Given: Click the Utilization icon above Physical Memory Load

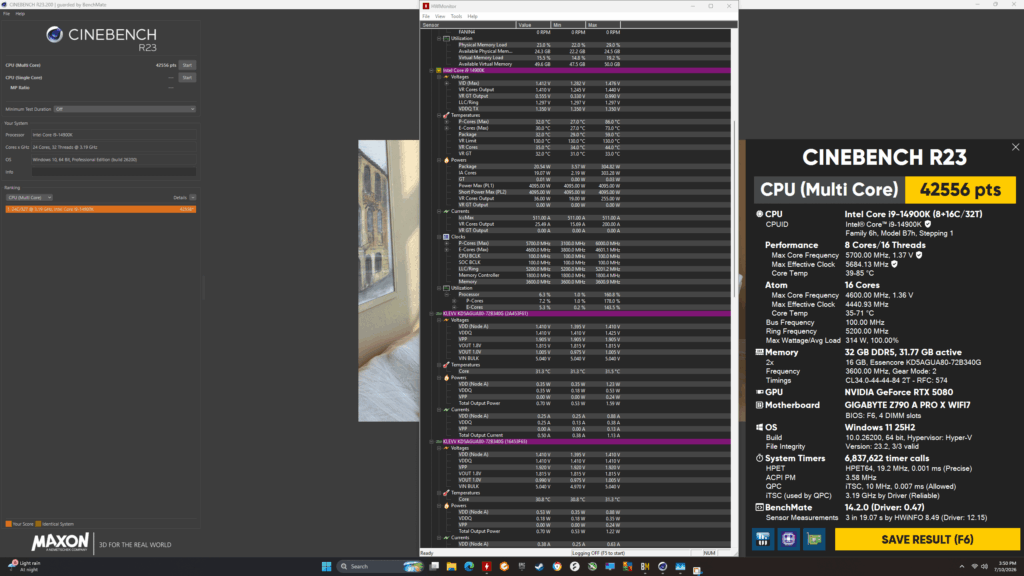Looking at the screenshot, I should pyautogui.click(x=447, y=39).
